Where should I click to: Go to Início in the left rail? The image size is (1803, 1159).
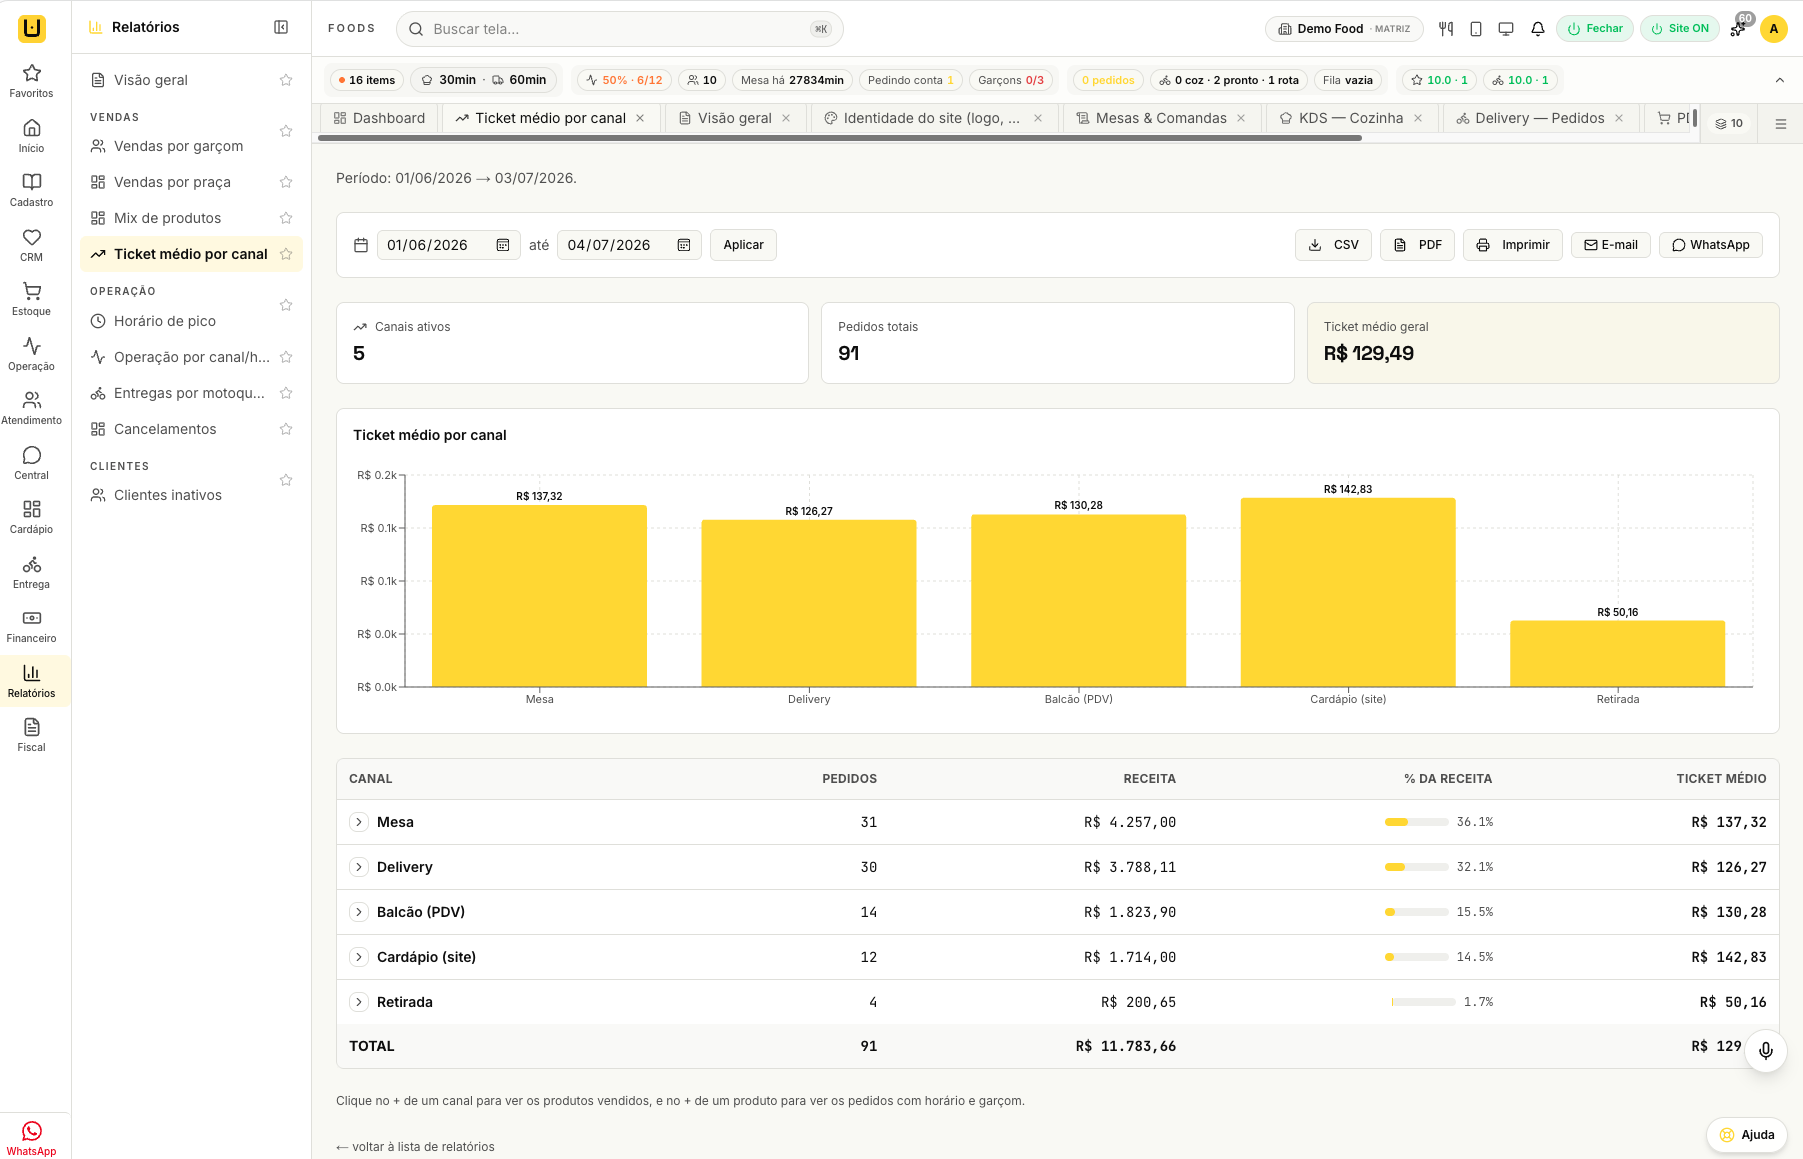click(31, 136)
